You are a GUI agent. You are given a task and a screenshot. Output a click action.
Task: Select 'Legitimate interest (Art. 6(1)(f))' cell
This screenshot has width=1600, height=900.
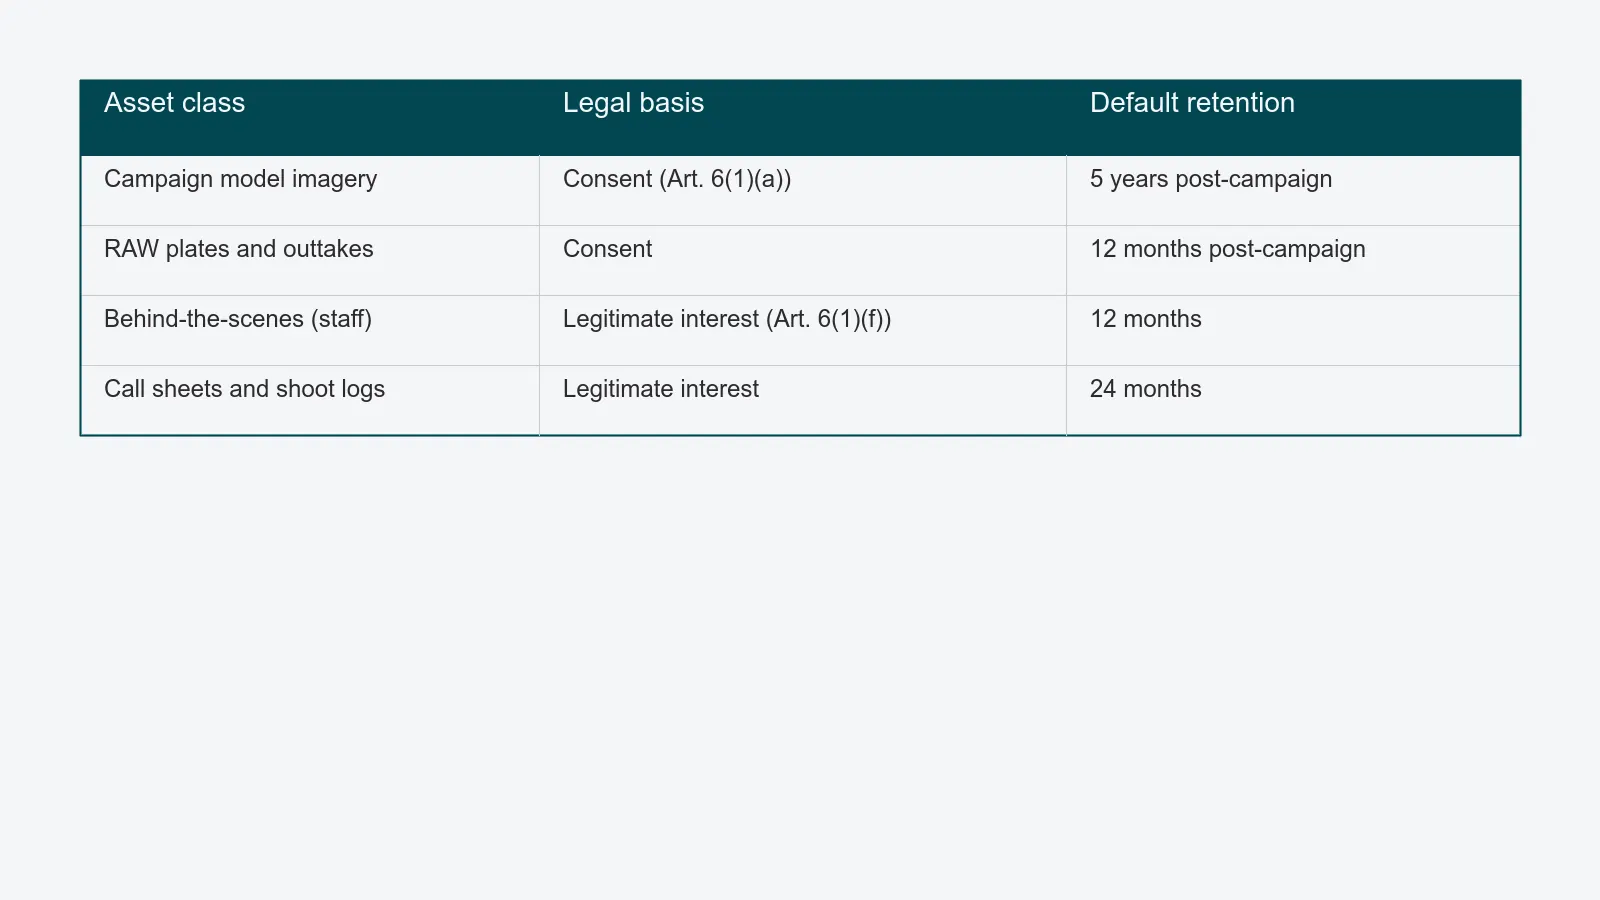[x=803, y=330]
